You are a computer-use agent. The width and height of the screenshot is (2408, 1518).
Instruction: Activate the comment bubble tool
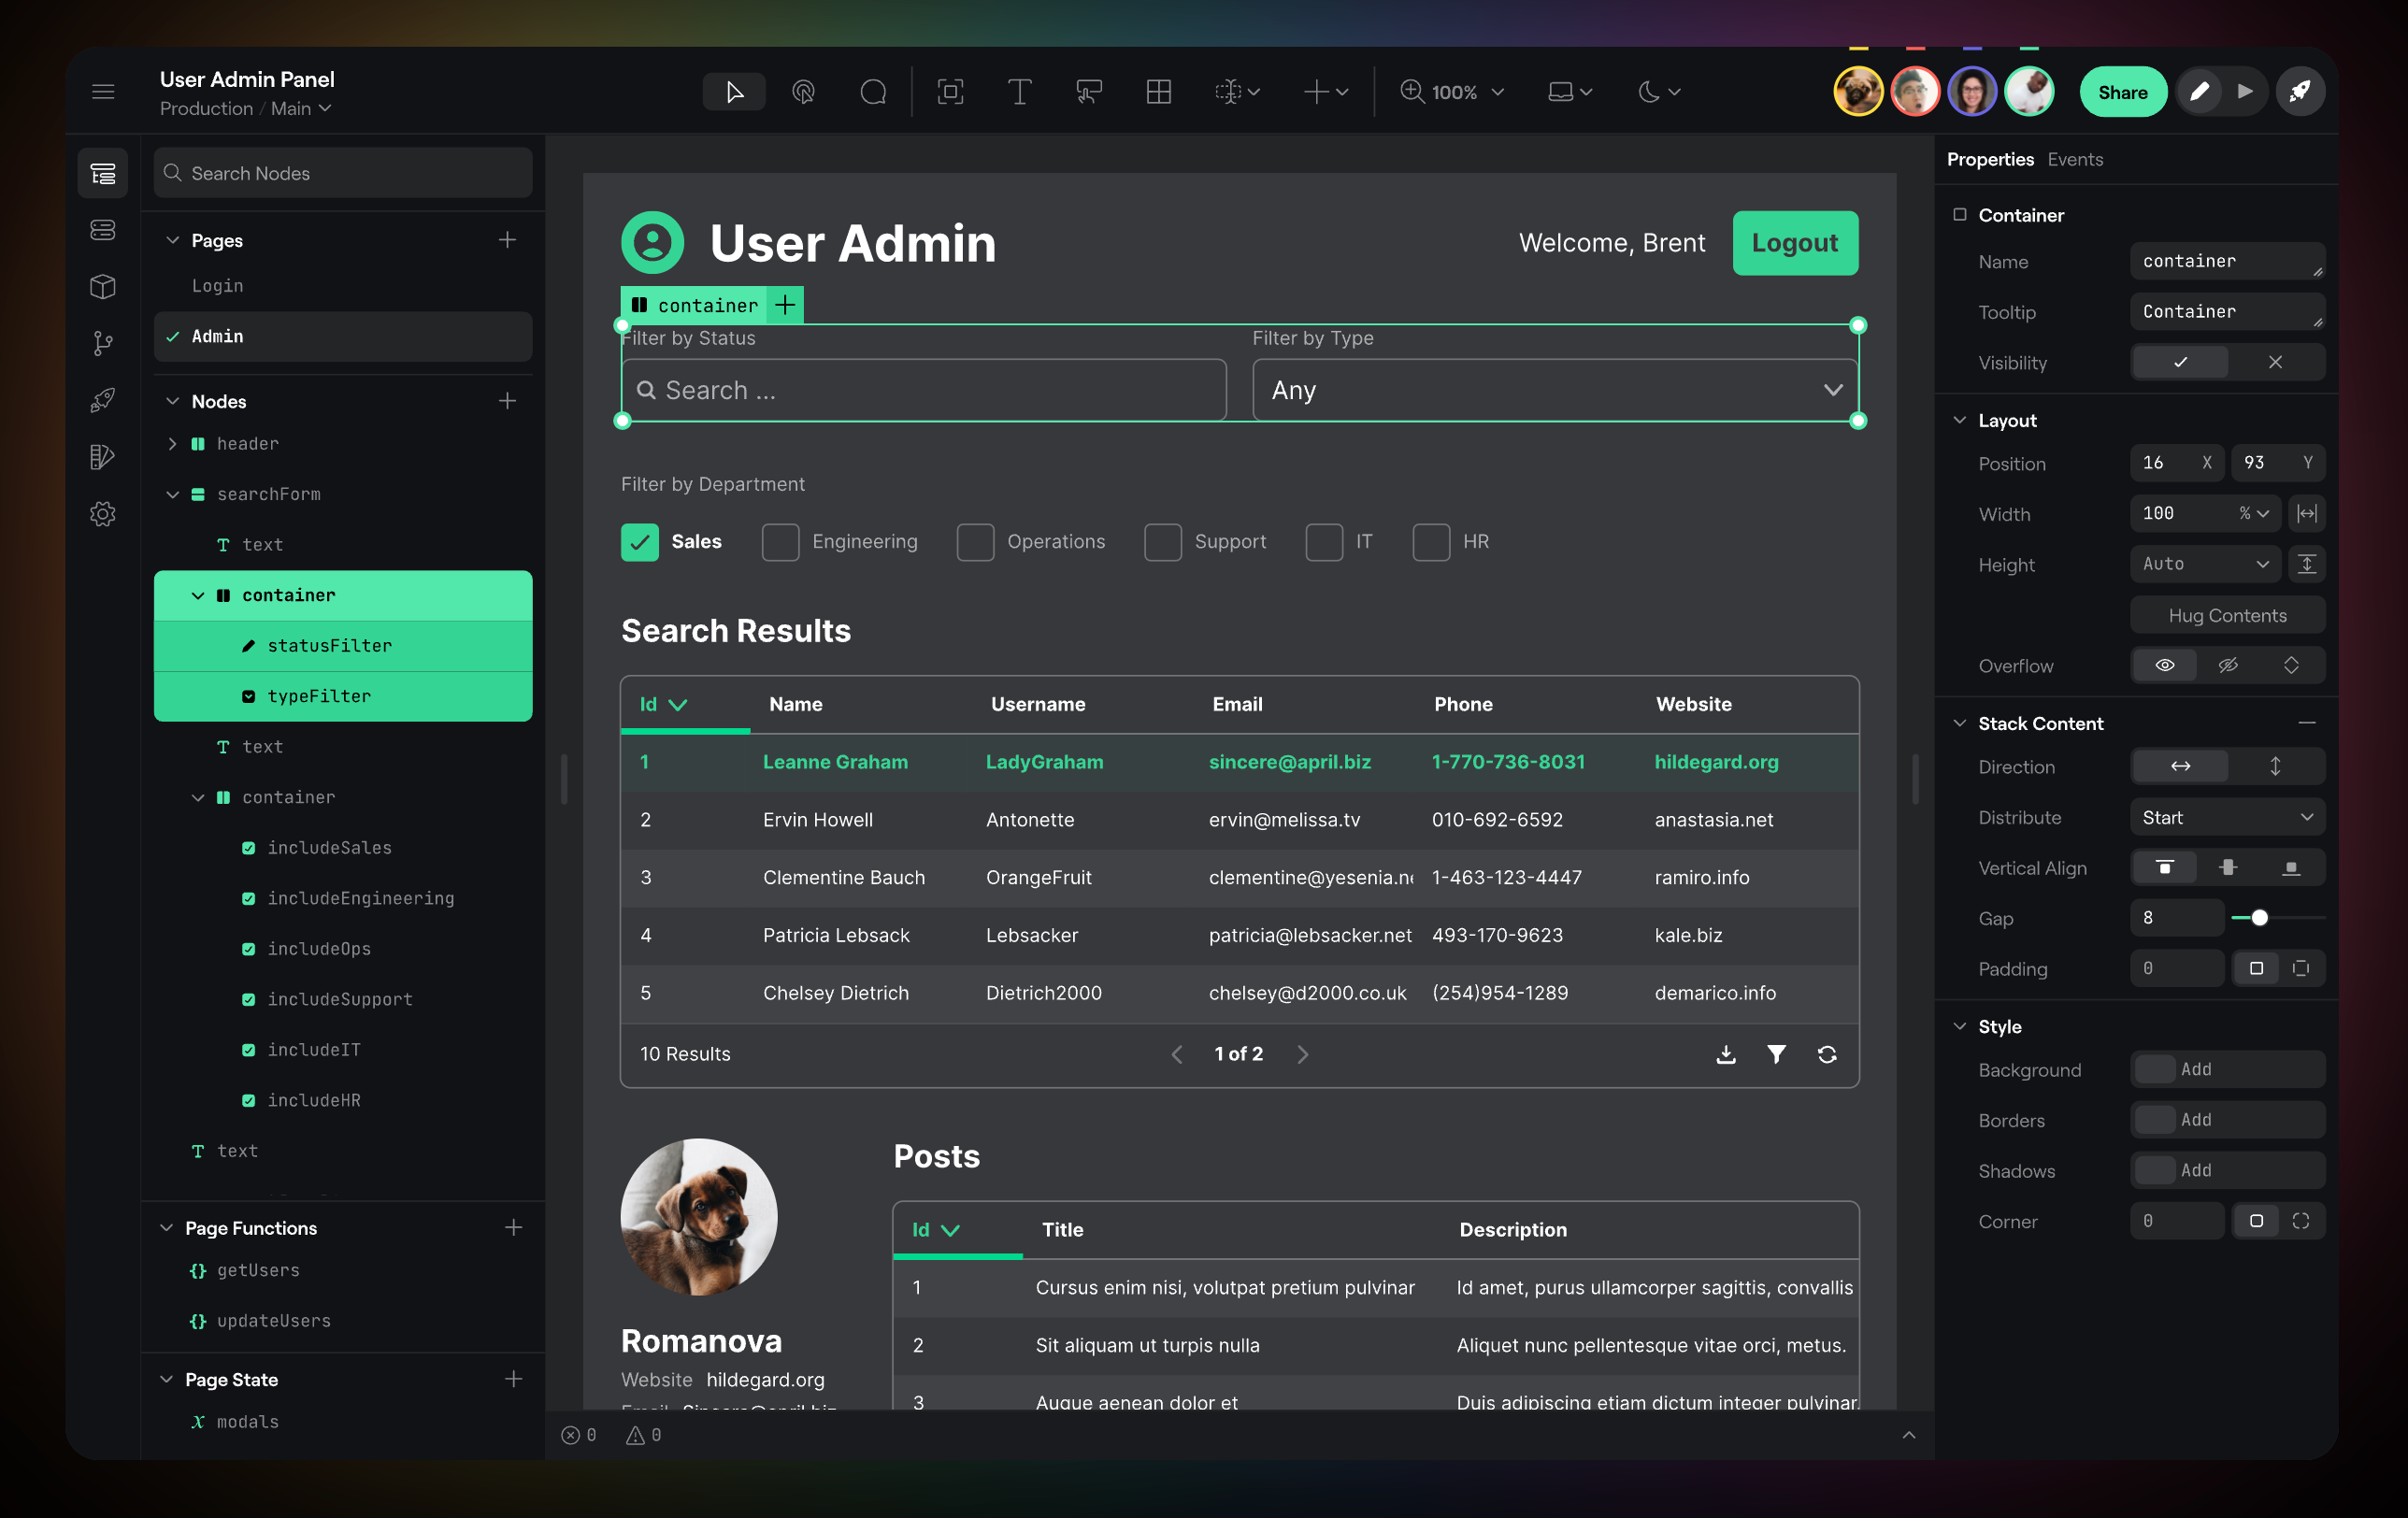click(873, 92)
